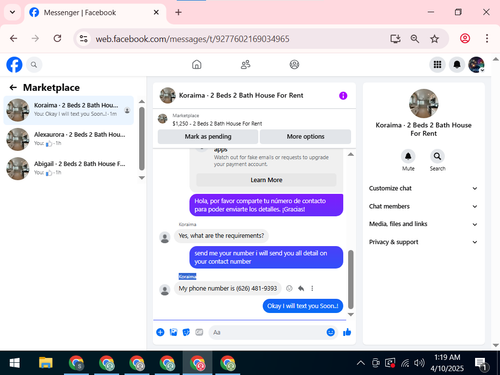Click the conversation list scrollbar thumb

pos(142,139)
